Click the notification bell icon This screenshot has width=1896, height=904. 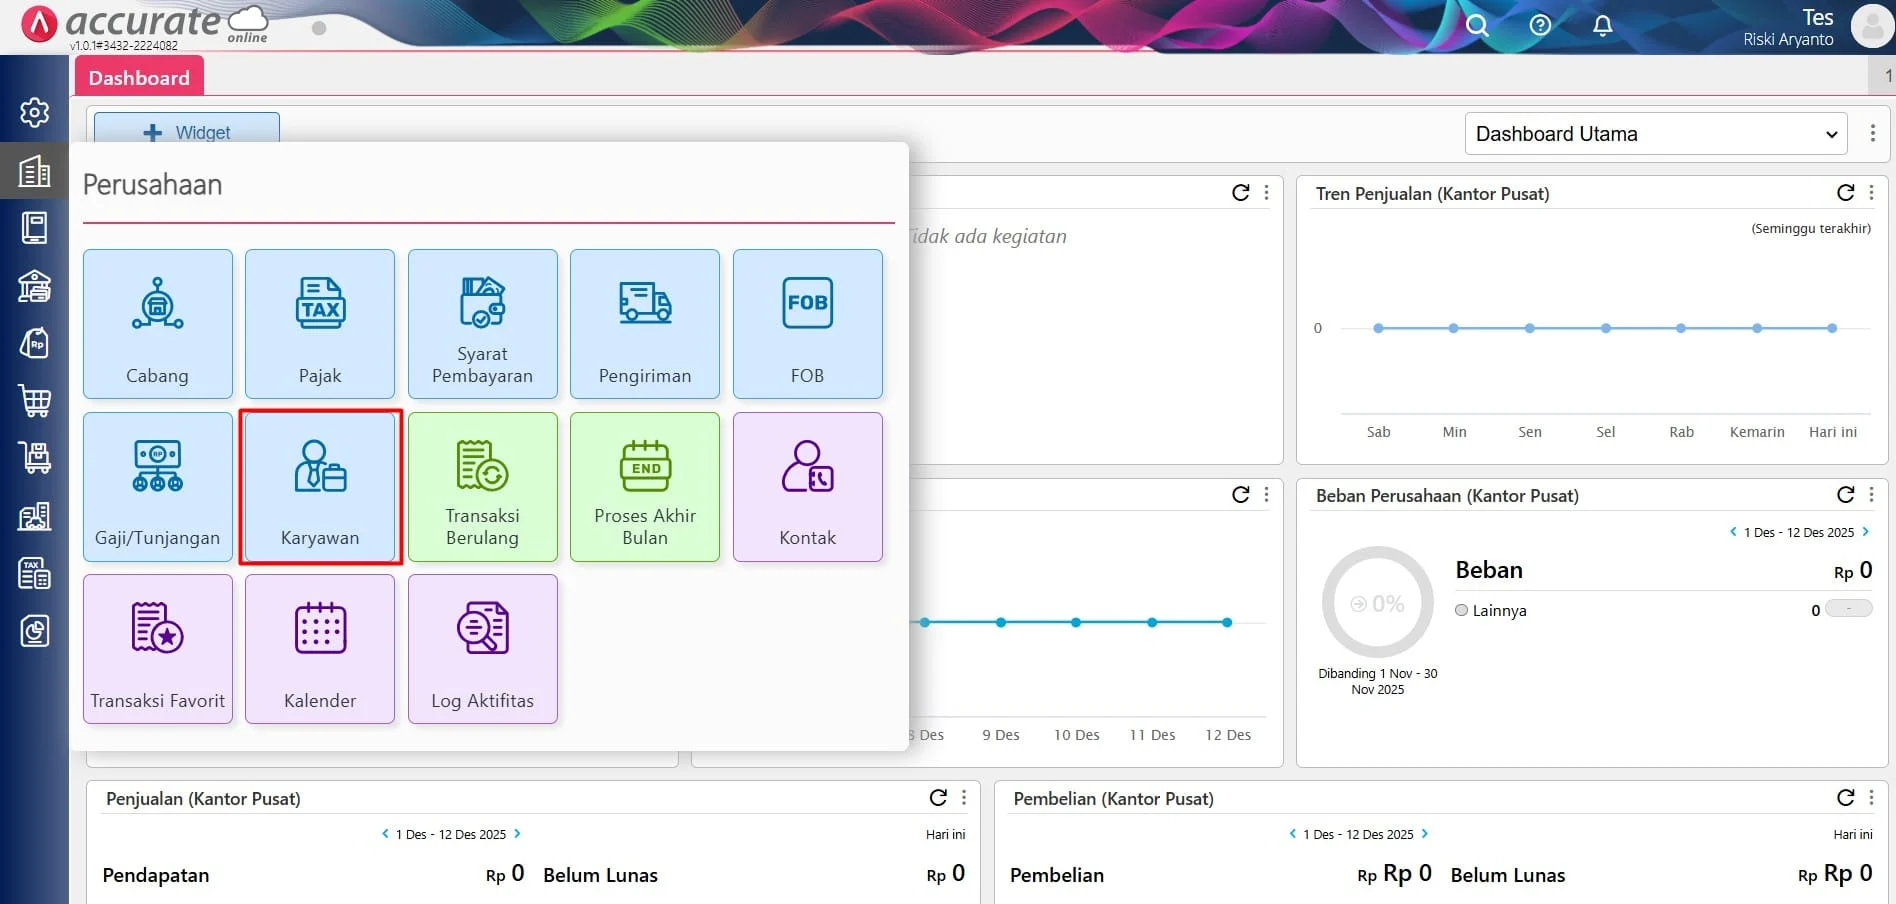pyautogui.click(x=1602, y=26)
